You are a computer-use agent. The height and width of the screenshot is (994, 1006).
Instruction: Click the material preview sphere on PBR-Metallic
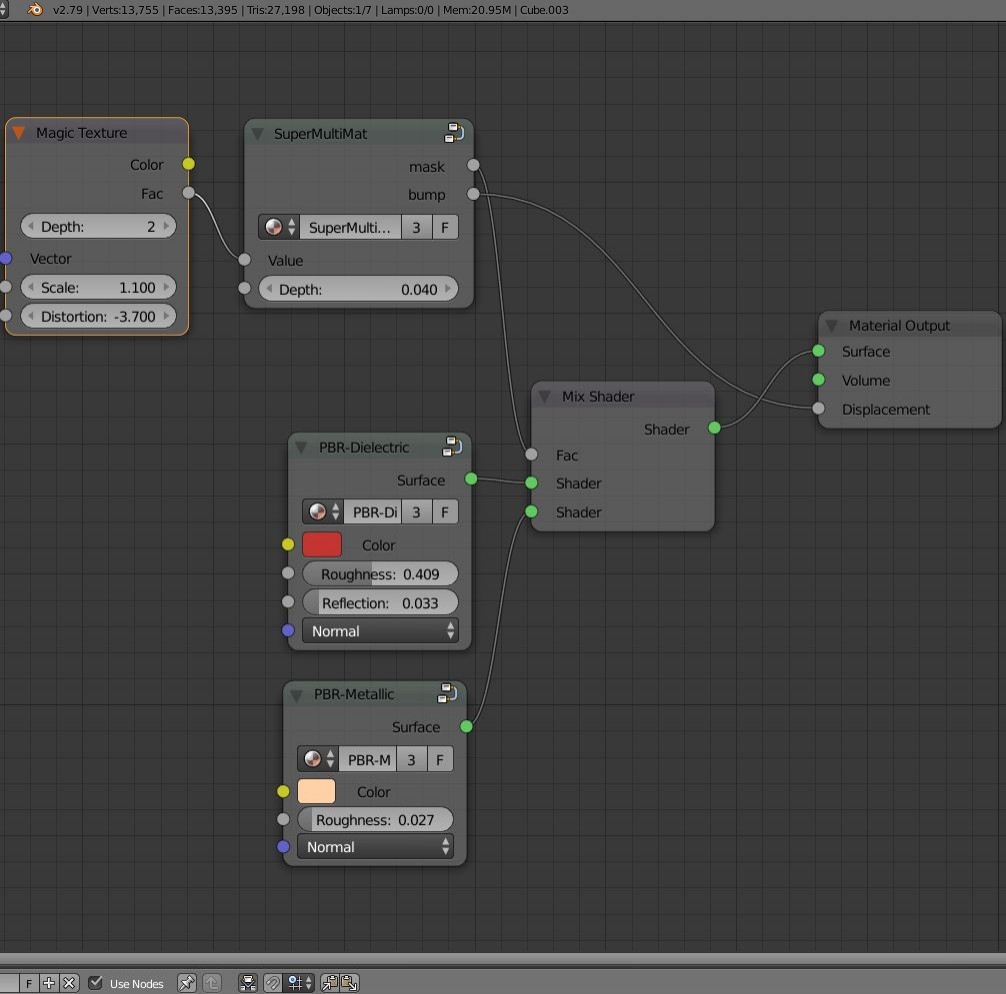pyautogui.click(x=313, y=759)
